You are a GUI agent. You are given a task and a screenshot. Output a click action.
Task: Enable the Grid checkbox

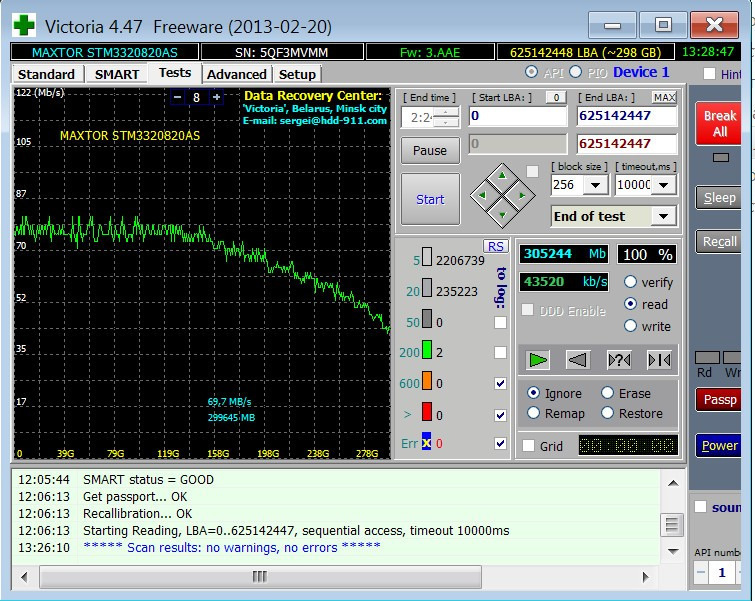pos(528,447)
